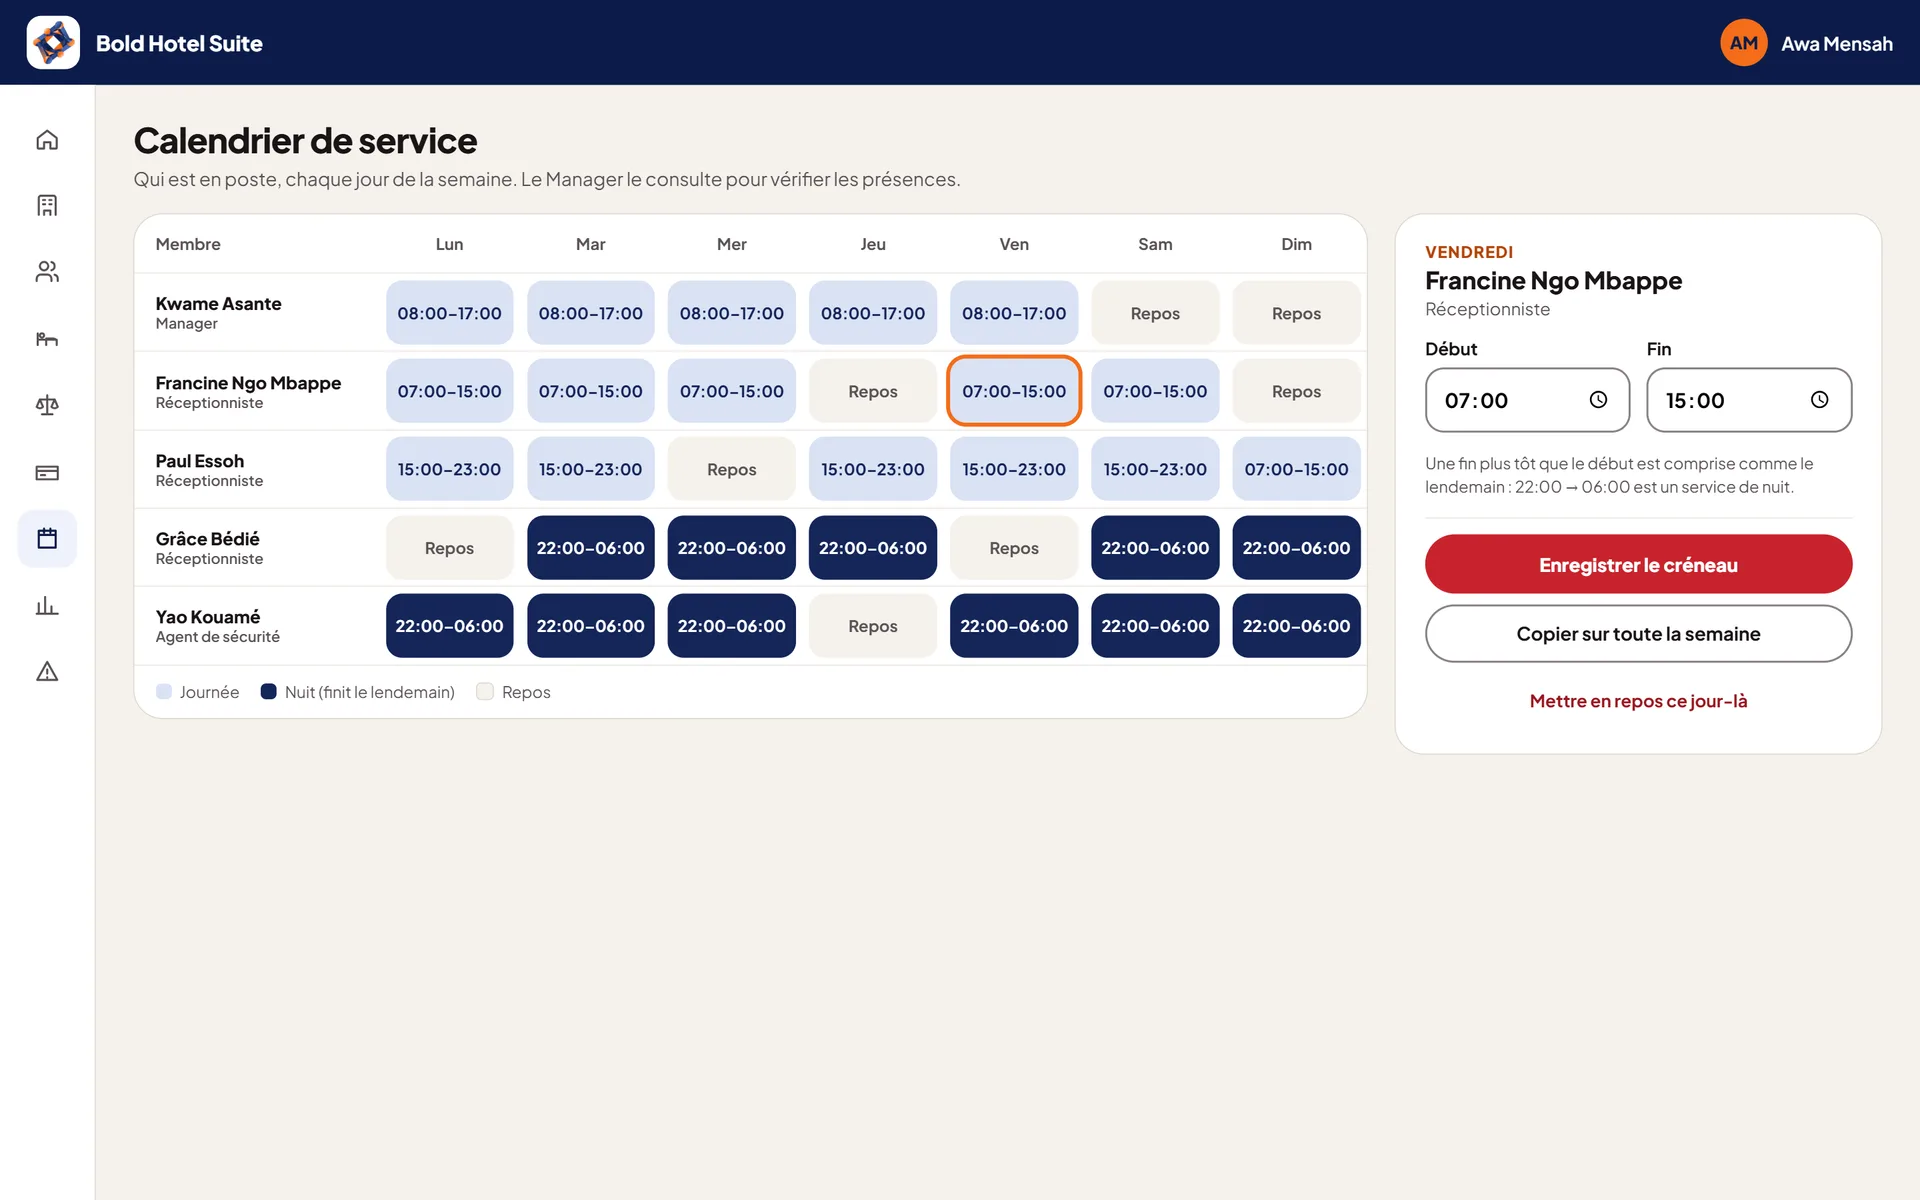Open the building icon in the sidebar

pos(47,206)
